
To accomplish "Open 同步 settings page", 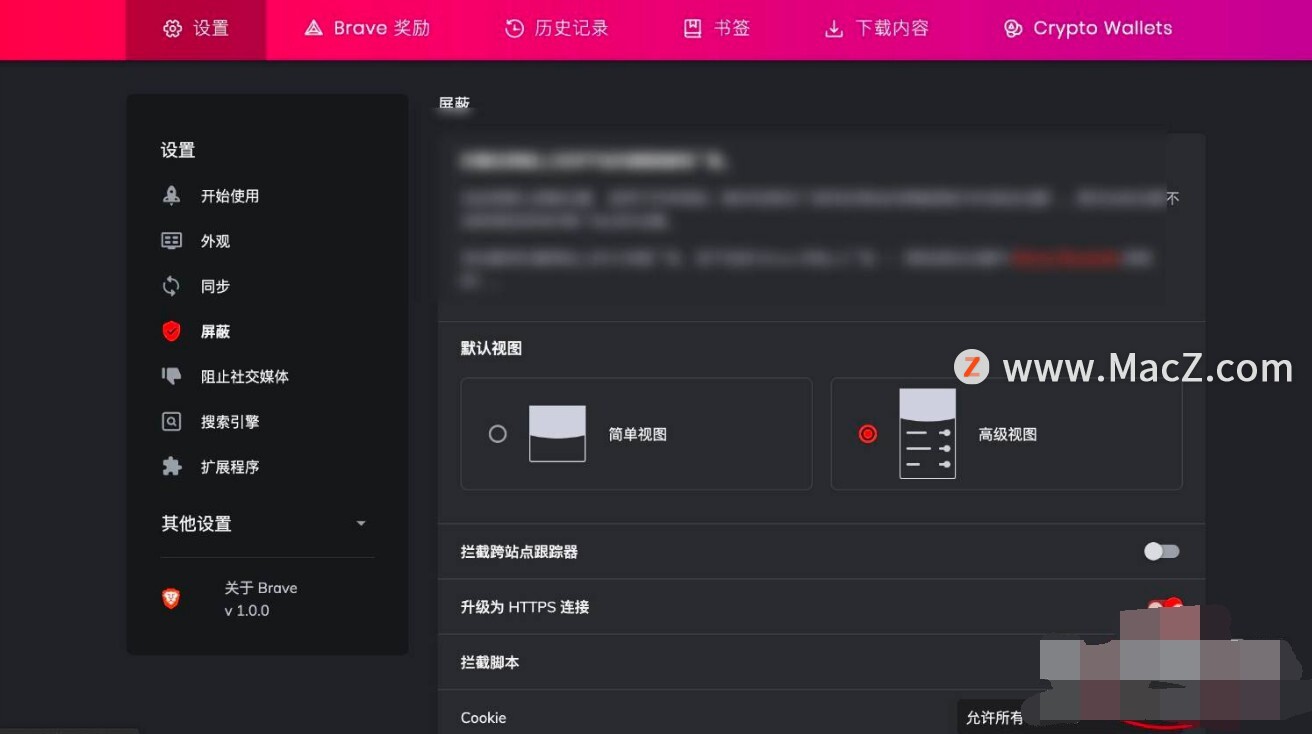I will pos(215,286).
